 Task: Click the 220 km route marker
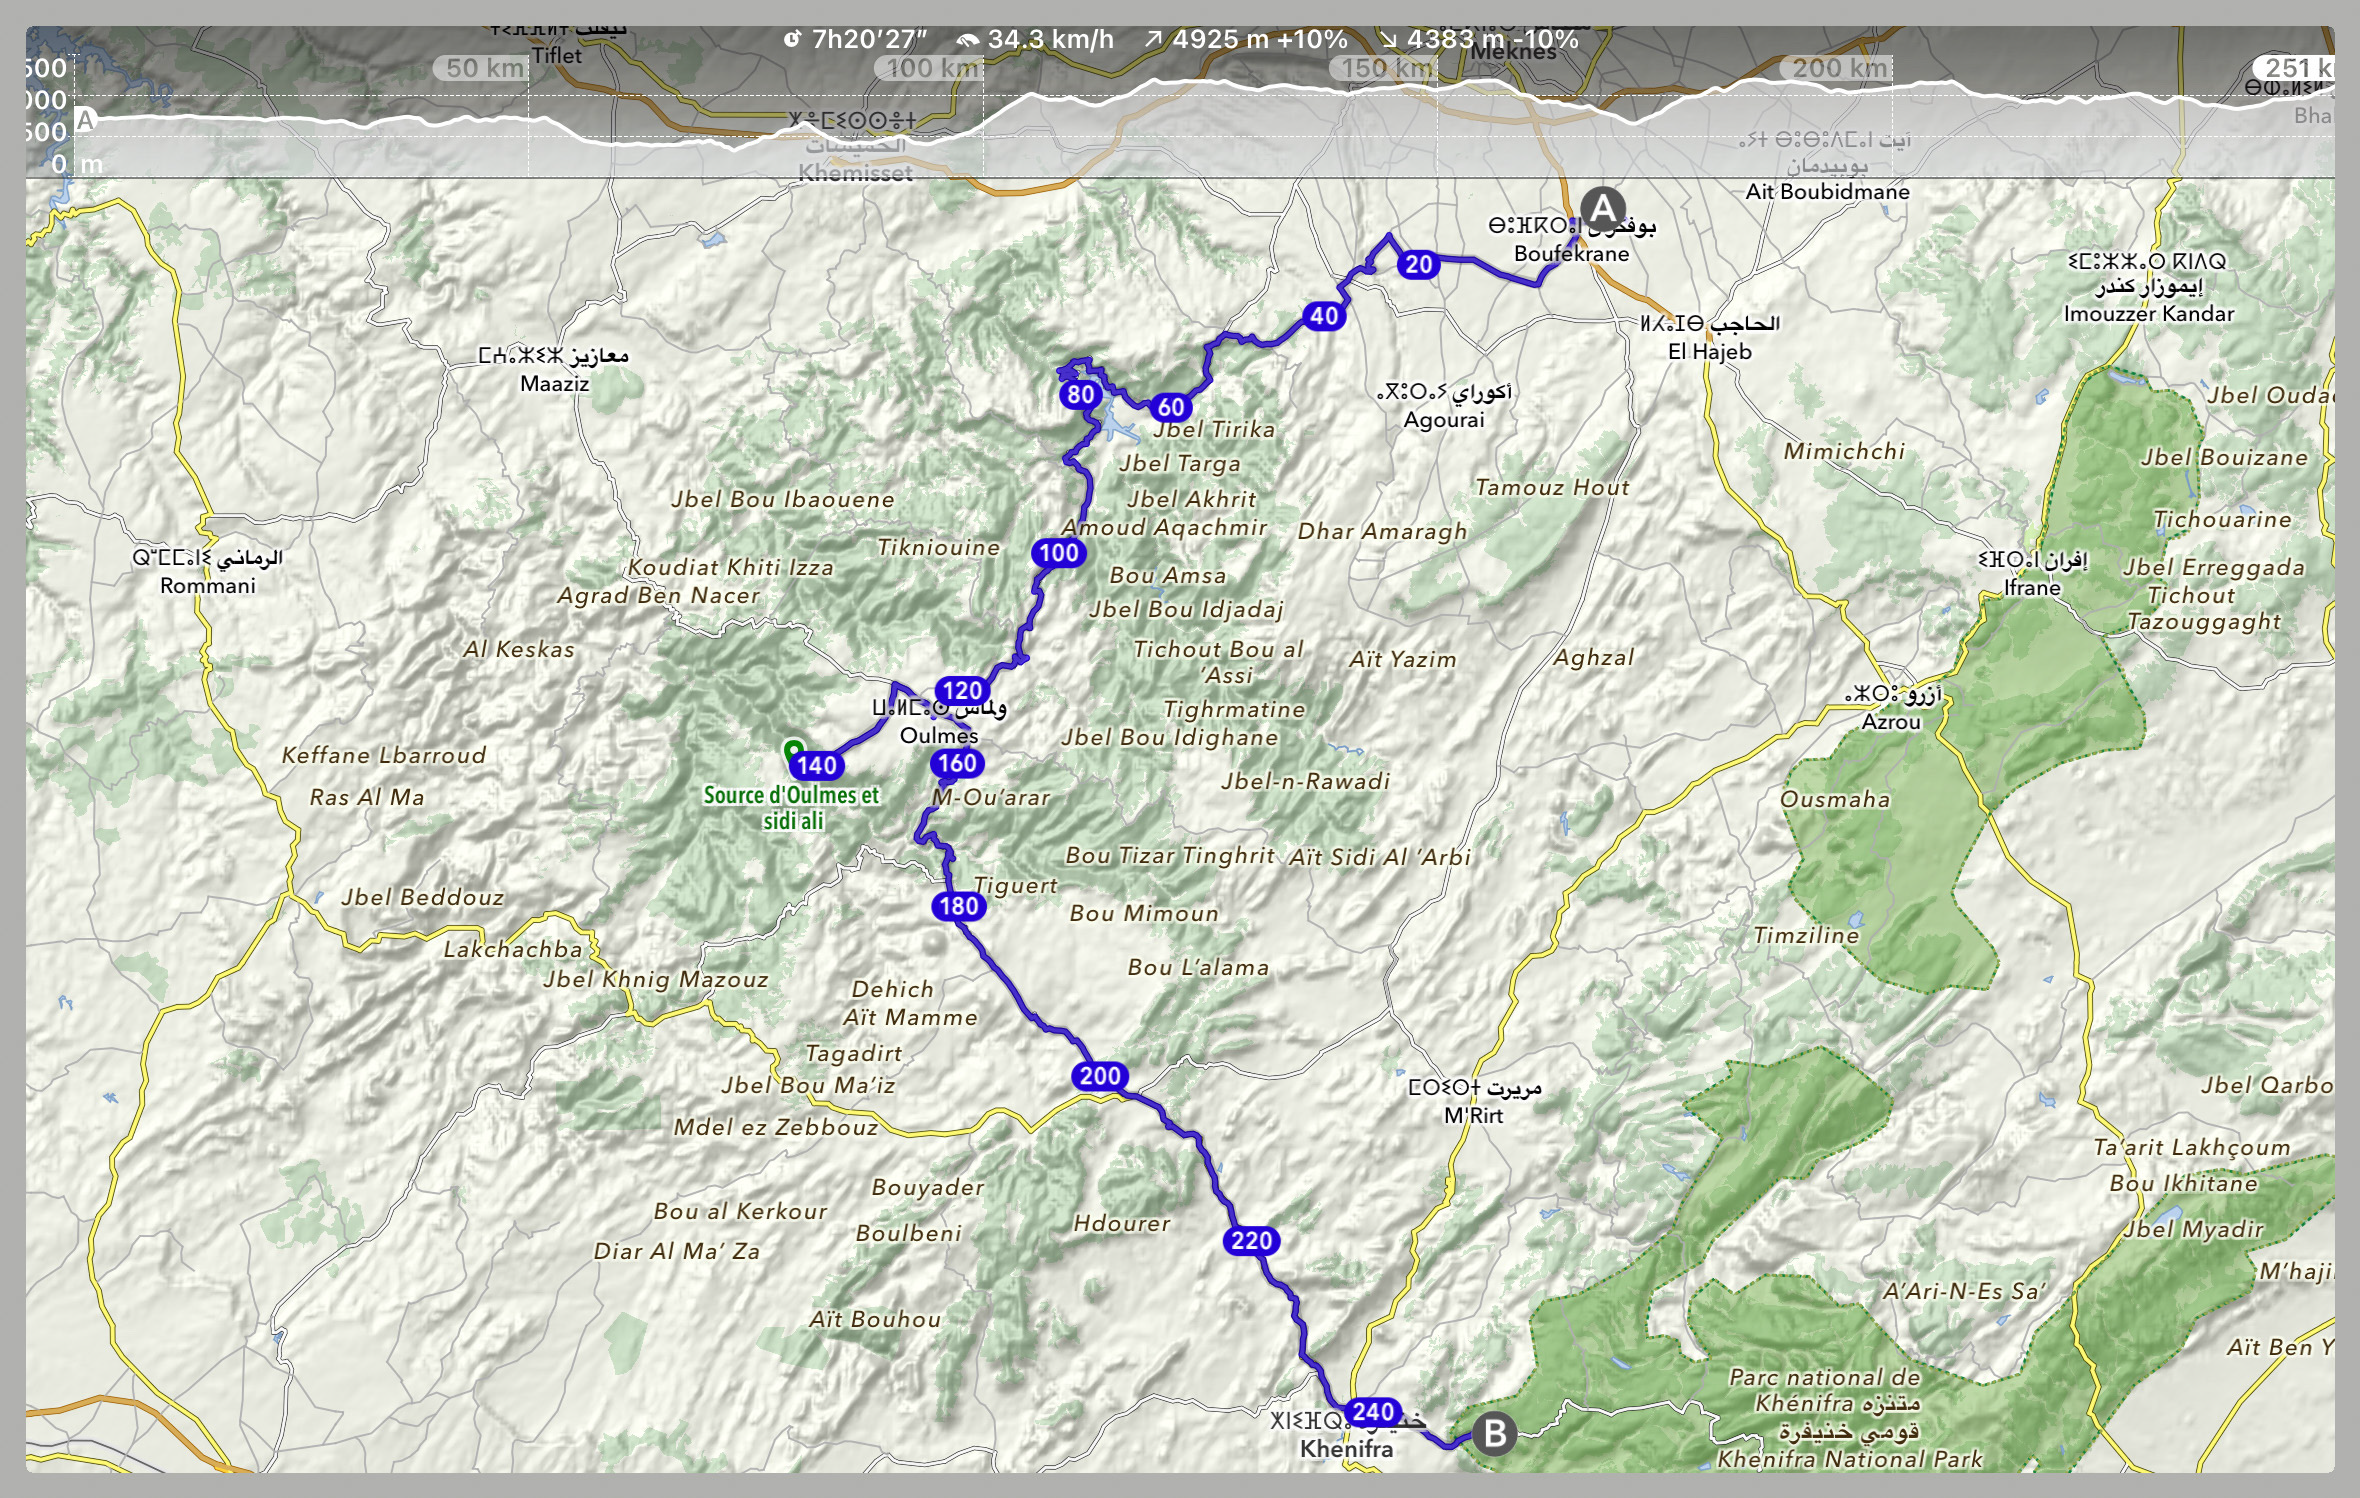click(x=1251, y=1241)
